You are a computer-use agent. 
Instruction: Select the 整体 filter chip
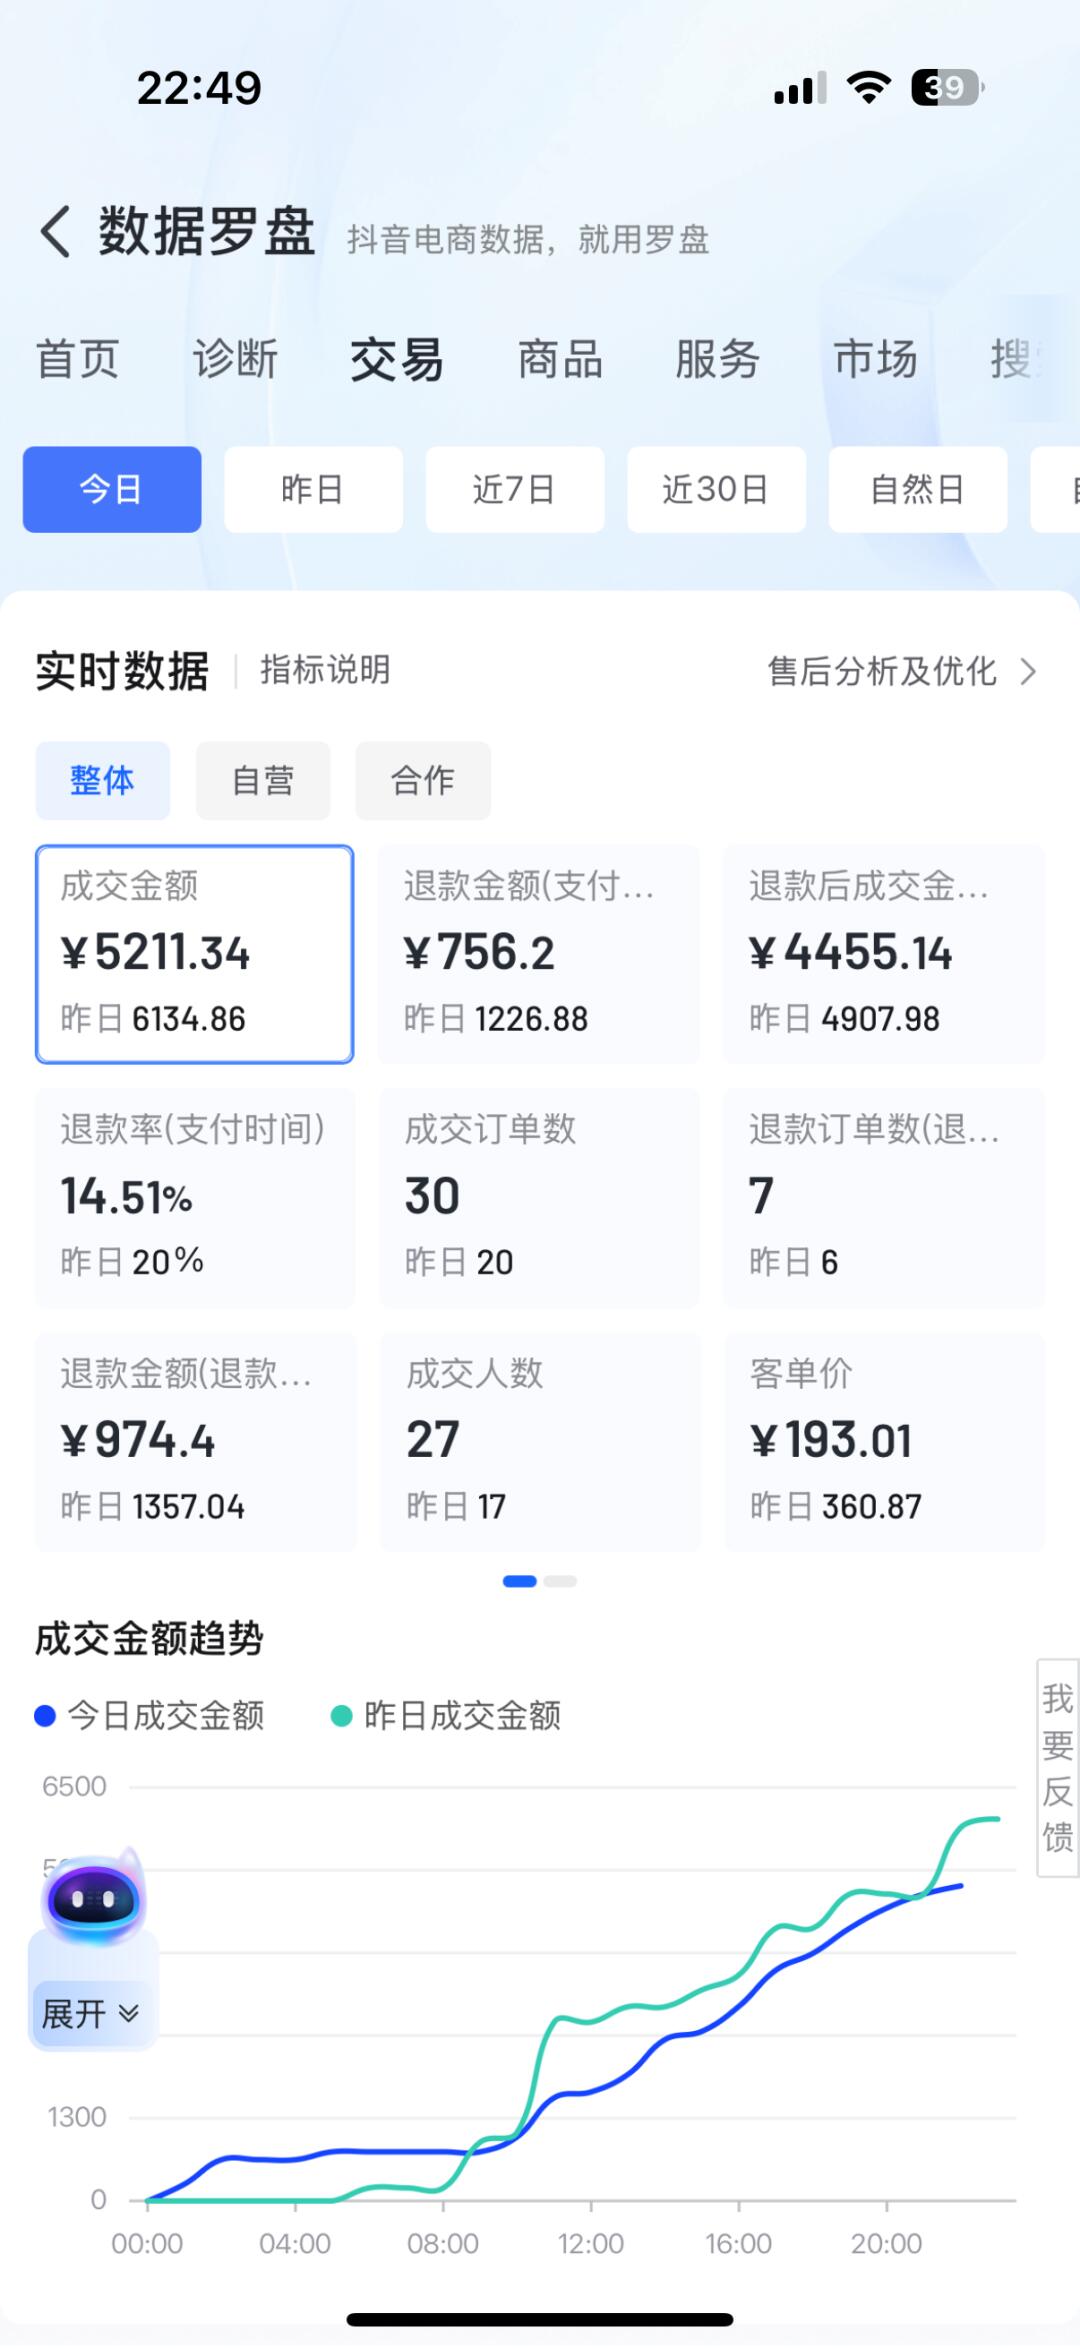click(102, 780)
